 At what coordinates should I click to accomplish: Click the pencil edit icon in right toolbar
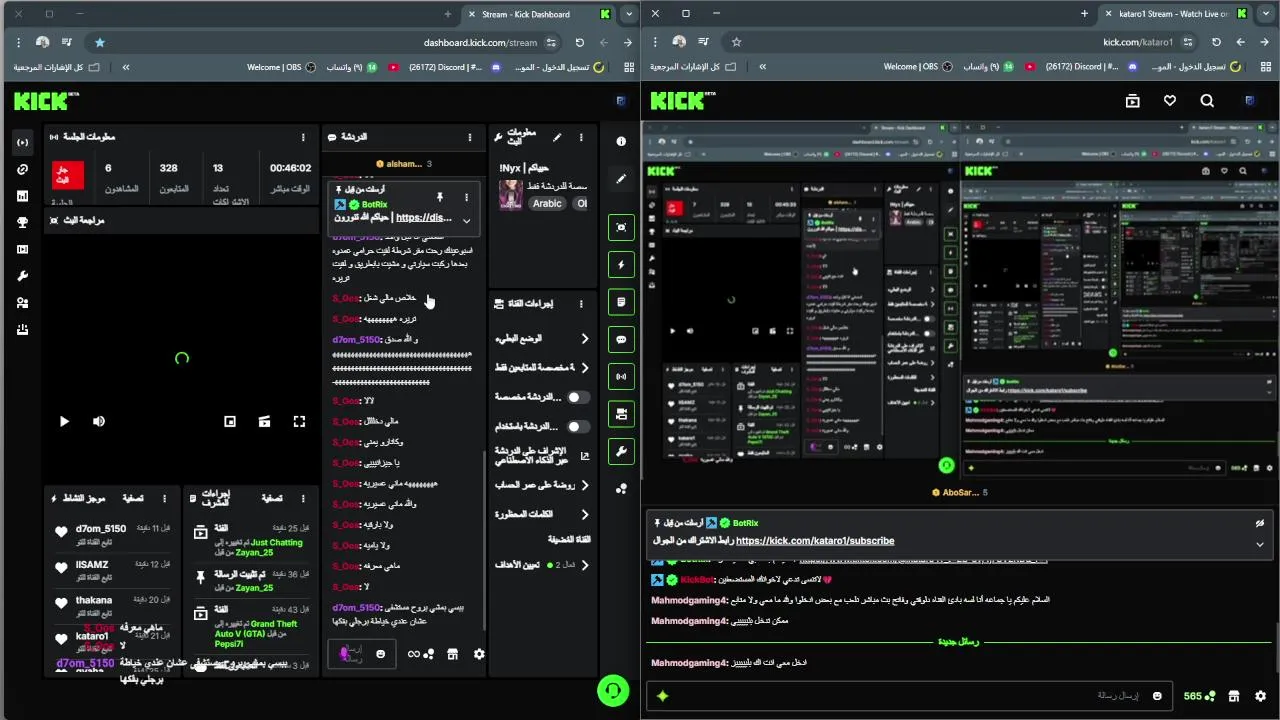point(621,179)
